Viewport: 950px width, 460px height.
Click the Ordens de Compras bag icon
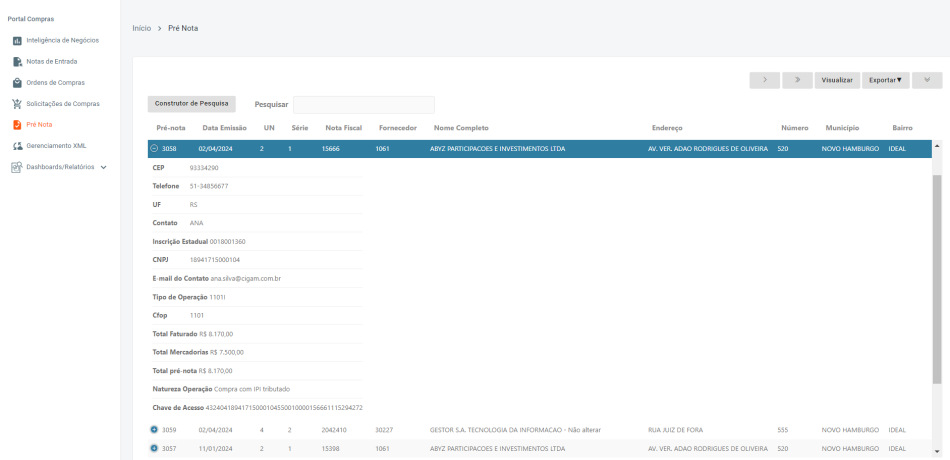pyautogui.click(x=17, y=83)
